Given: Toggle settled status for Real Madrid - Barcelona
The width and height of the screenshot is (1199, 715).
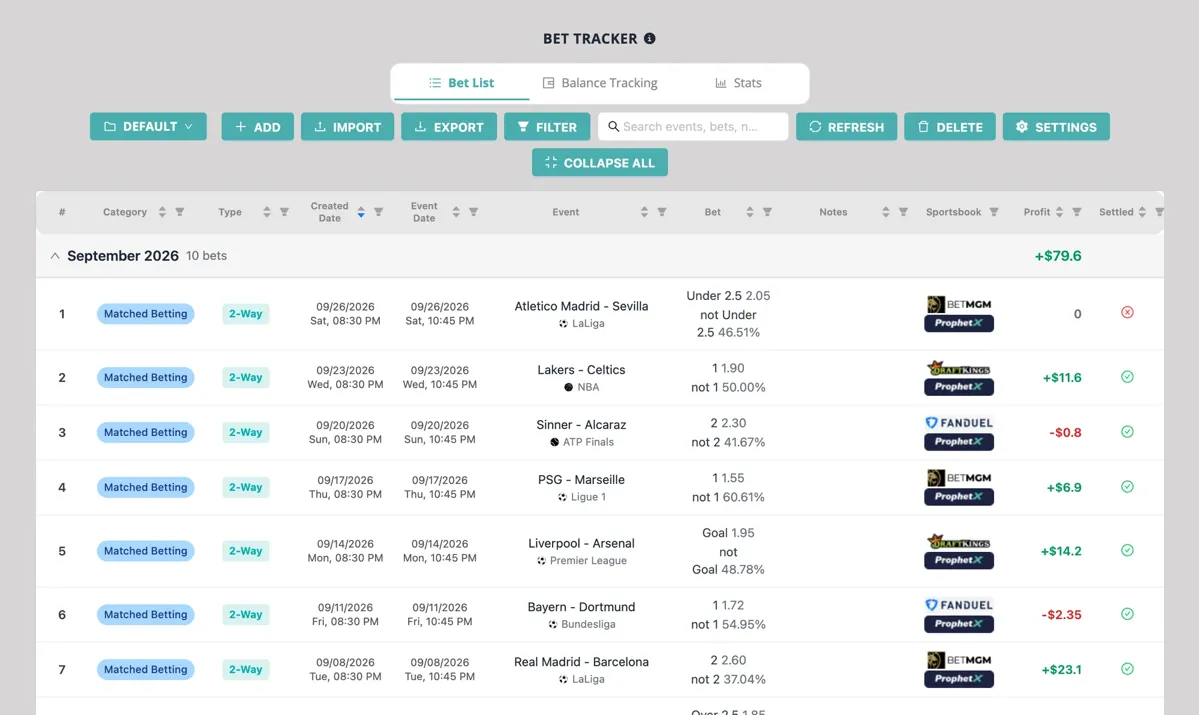Looking at the screenshot, I should pos(1127,668).
